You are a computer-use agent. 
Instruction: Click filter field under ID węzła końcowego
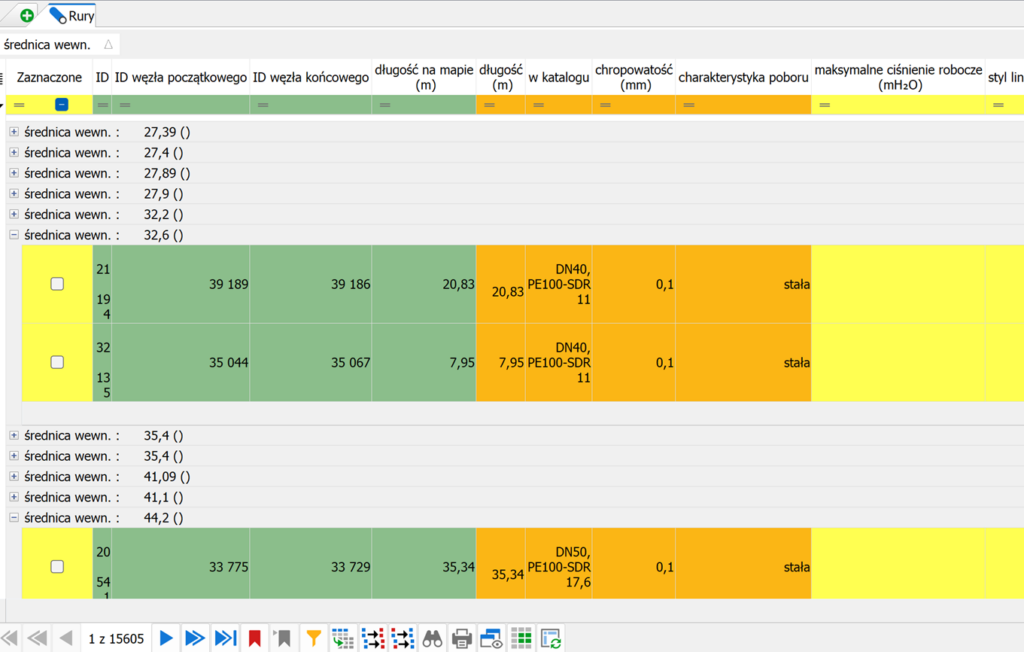pyautogui.click(x=310, y=105)
